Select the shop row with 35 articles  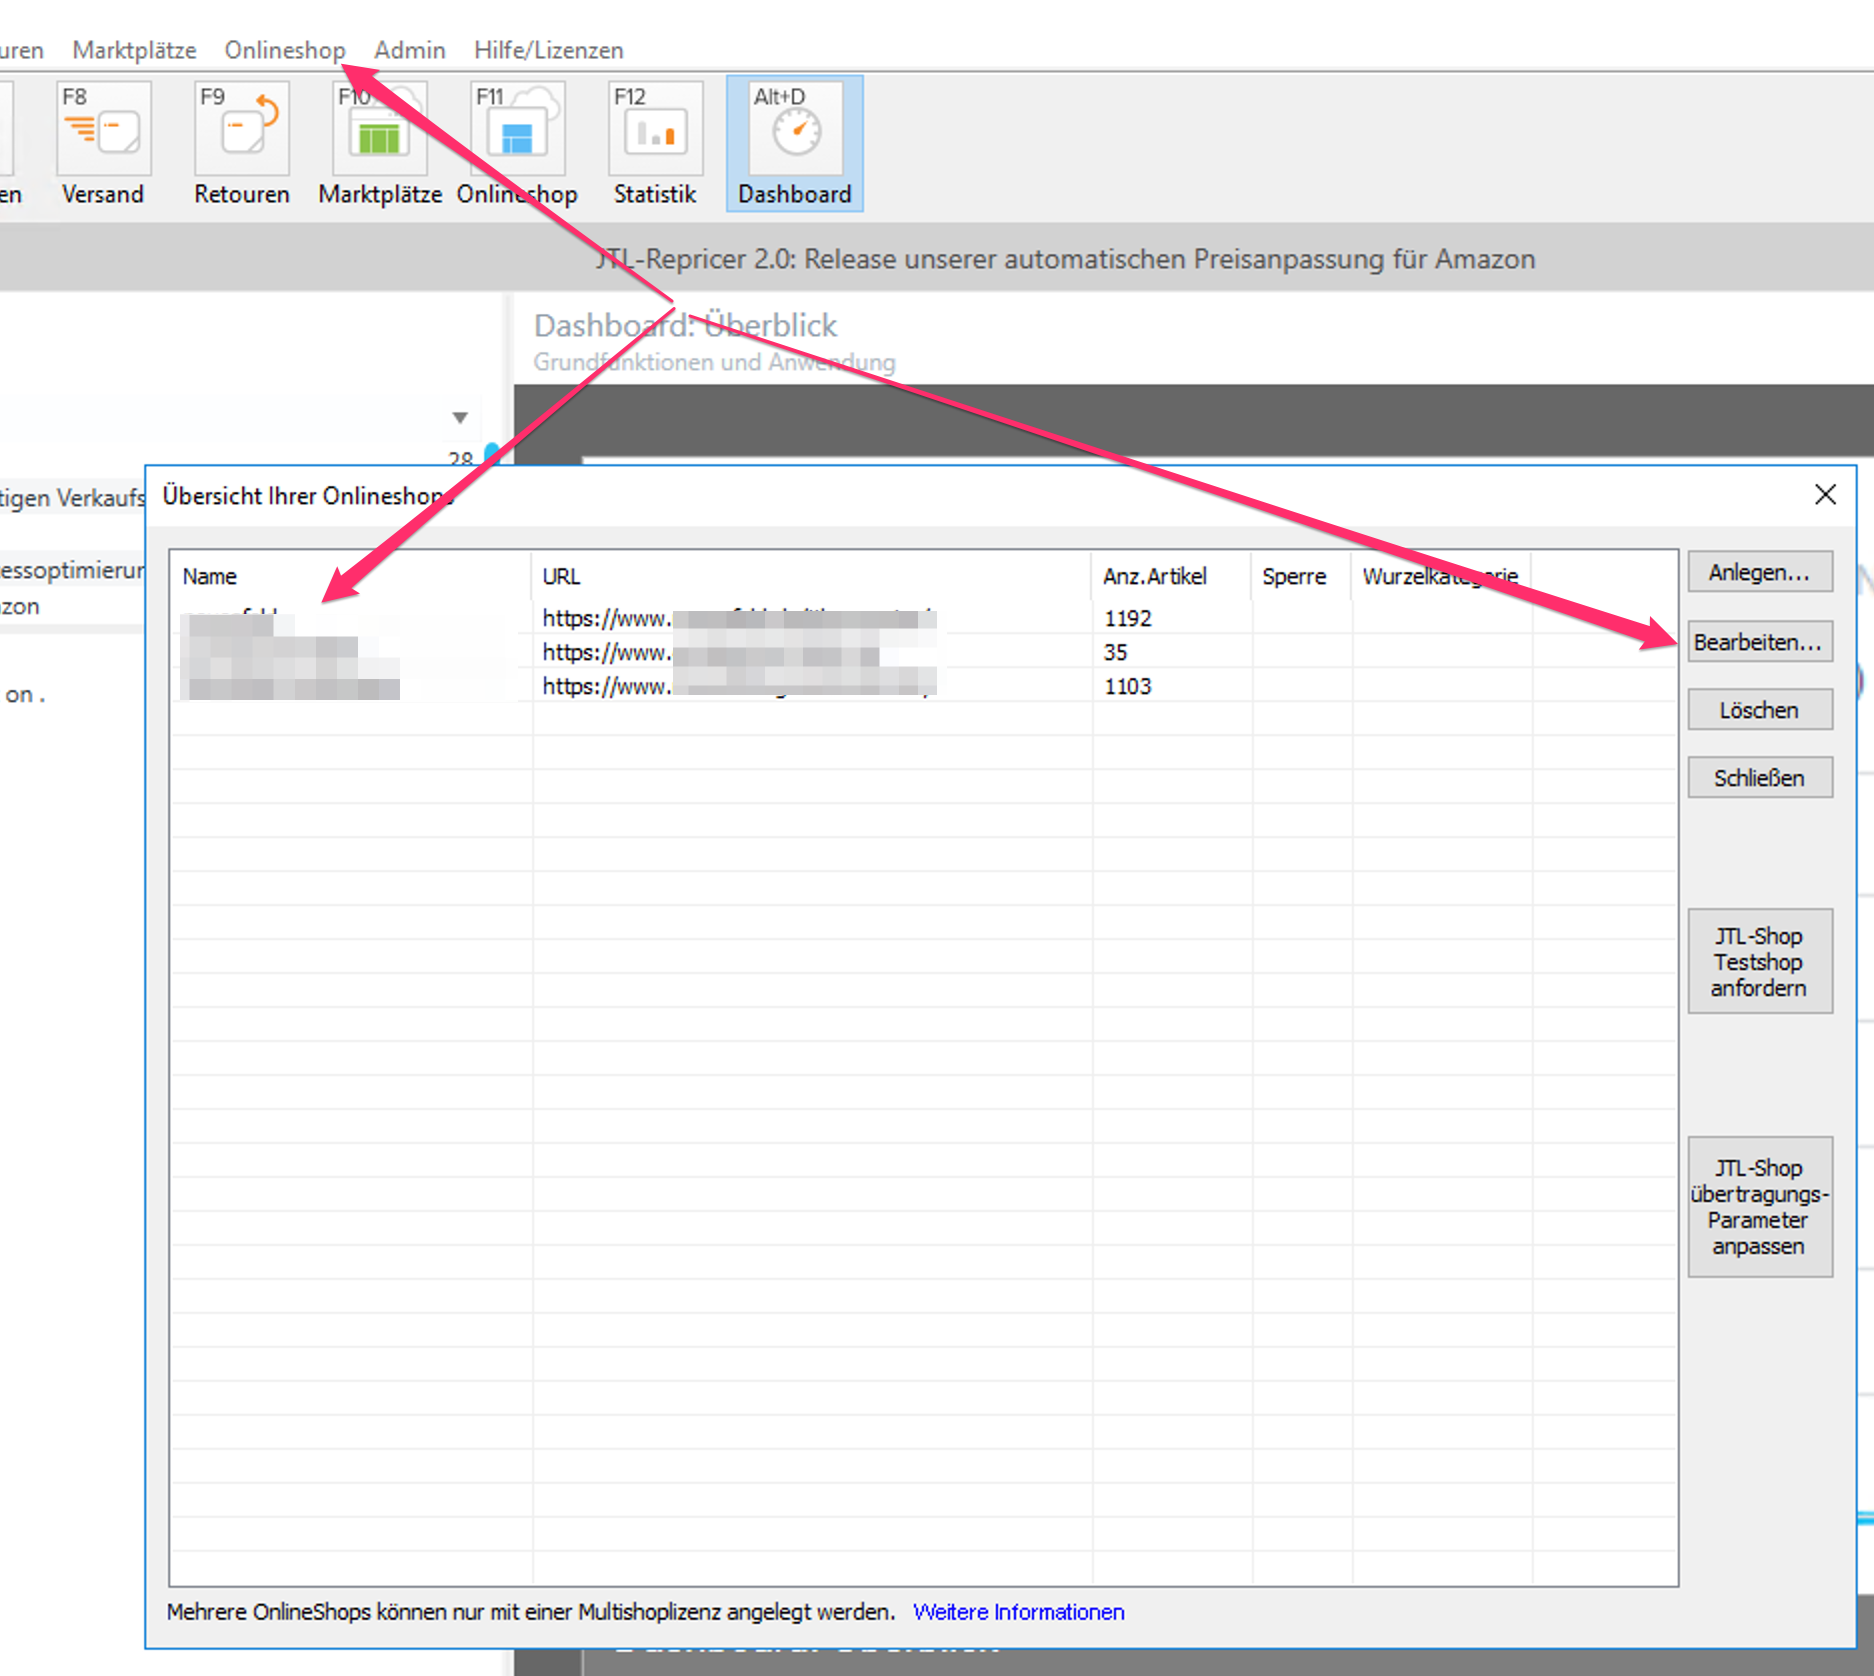923,652
